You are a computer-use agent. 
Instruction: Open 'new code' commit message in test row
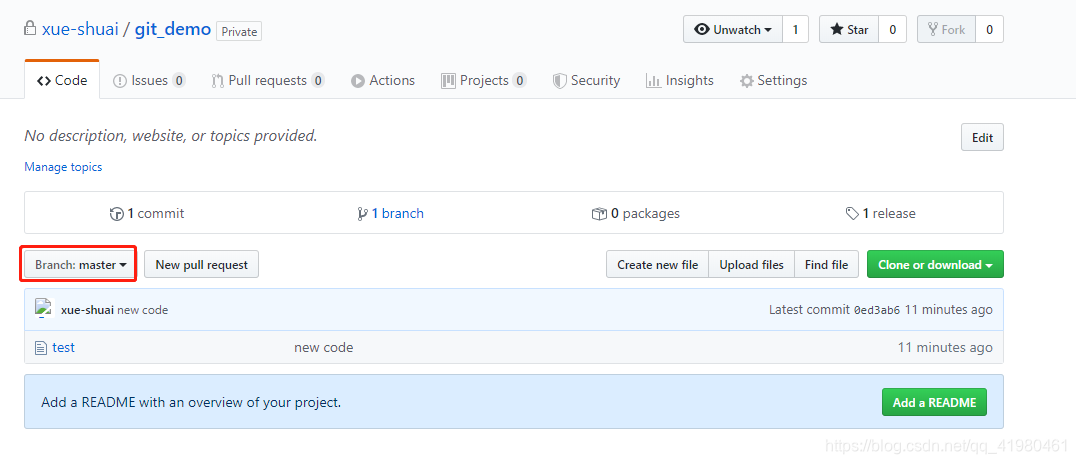coord(324,347)
